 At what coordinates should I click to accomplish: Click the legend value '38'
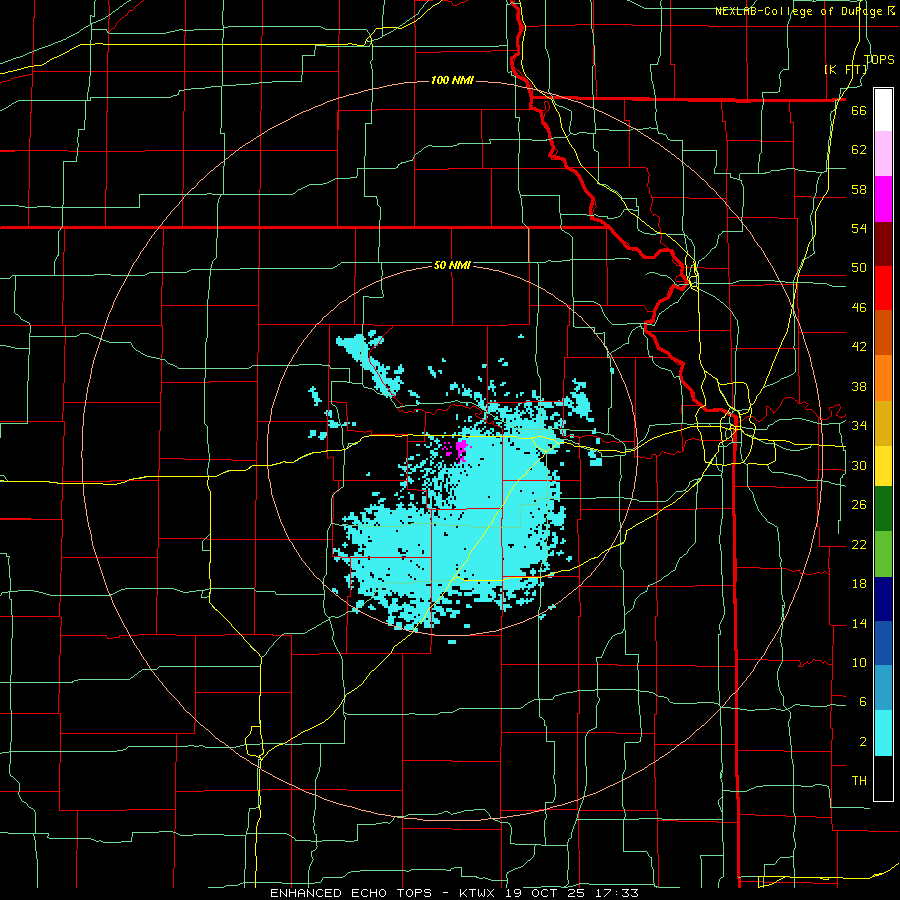point(859,386)
